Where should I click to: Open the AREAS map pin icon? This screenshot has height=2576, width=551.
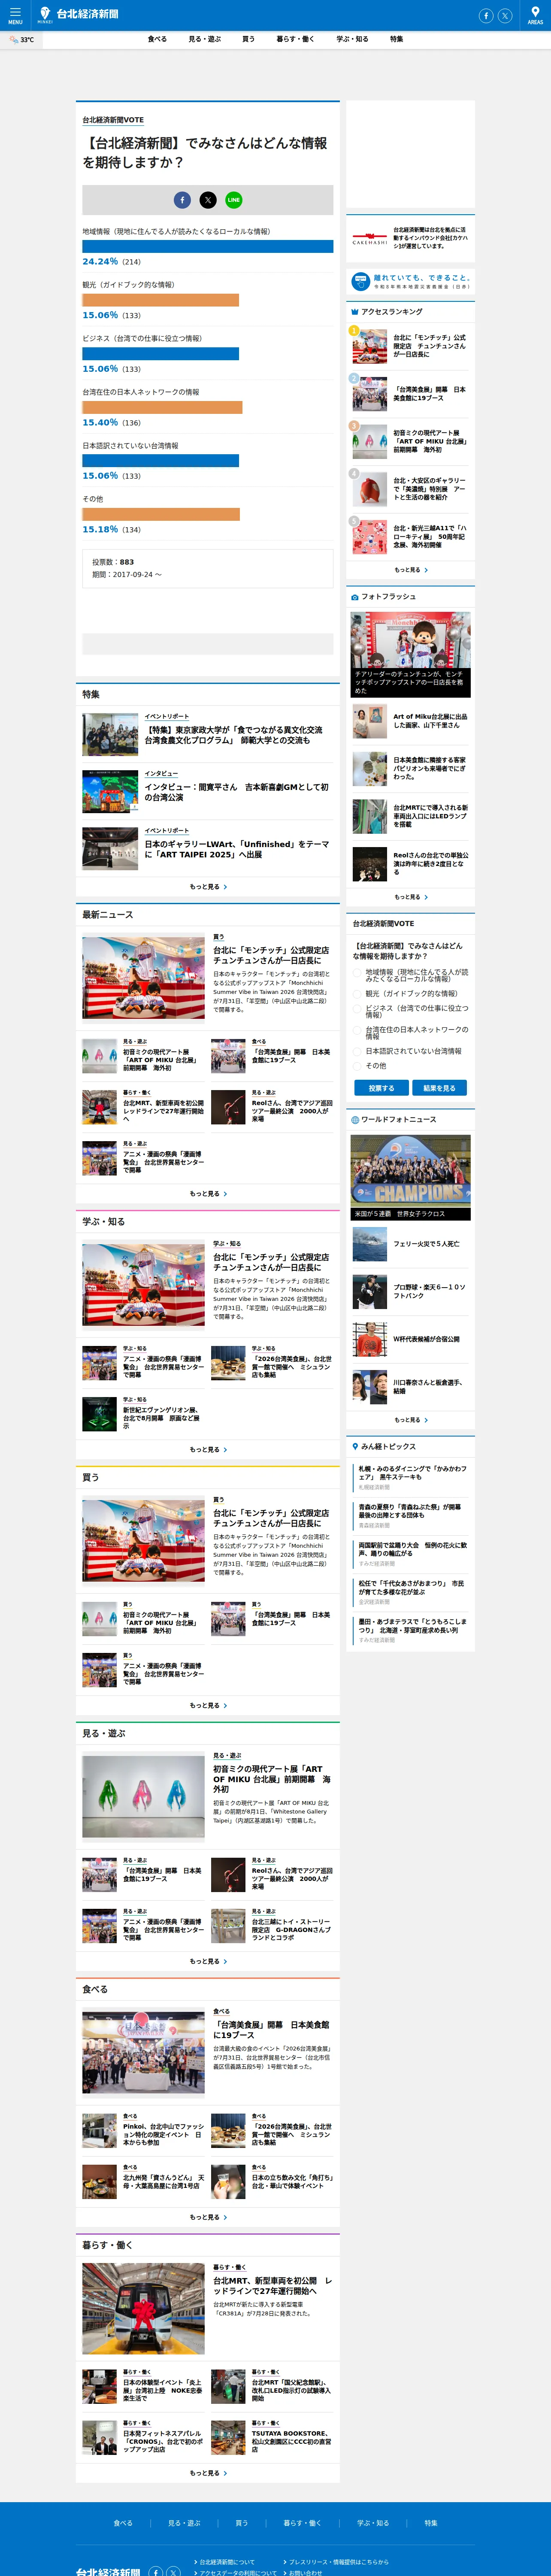click(x=535, y=15)
